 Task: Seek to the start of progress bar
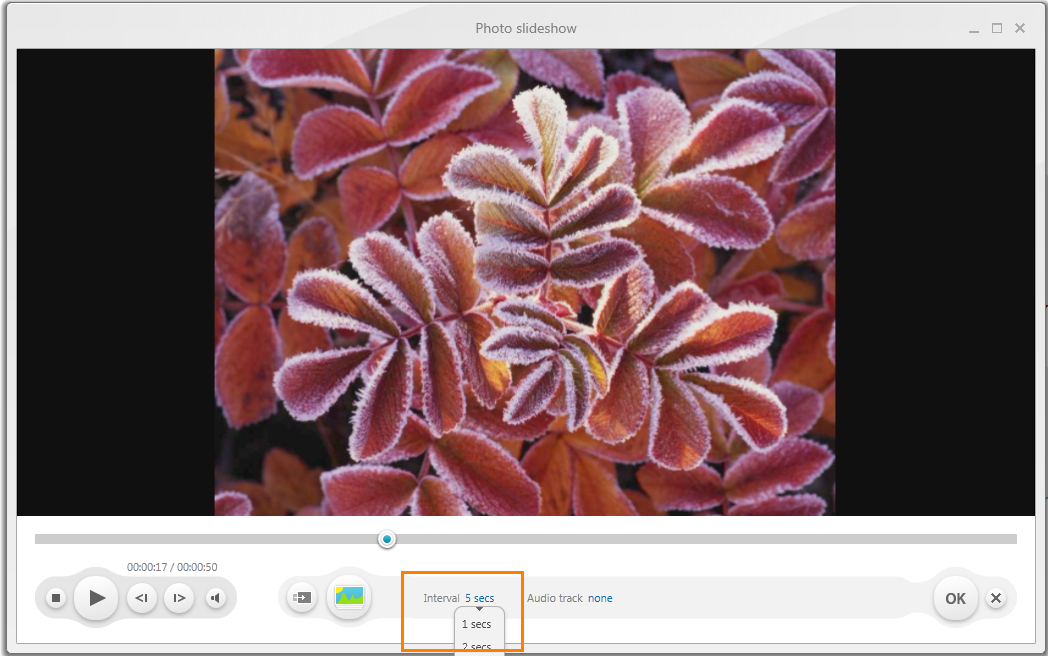click(39, 539)
